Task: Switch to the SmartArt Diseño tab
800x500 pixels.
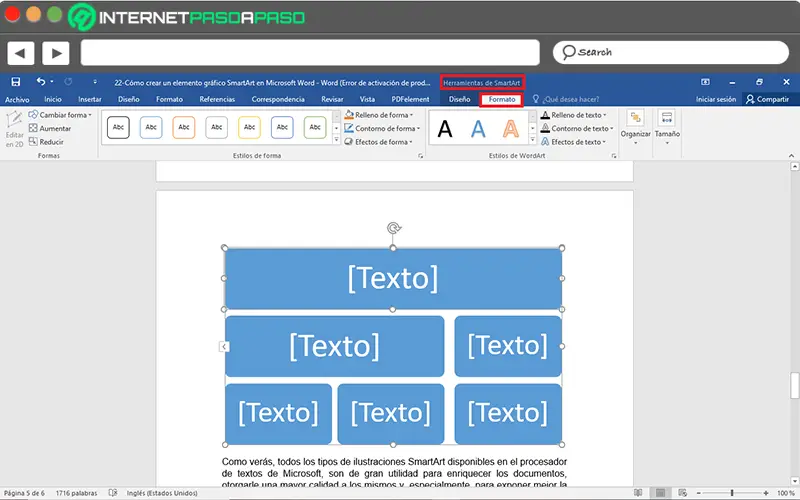Action: click(x=459, y=99)
